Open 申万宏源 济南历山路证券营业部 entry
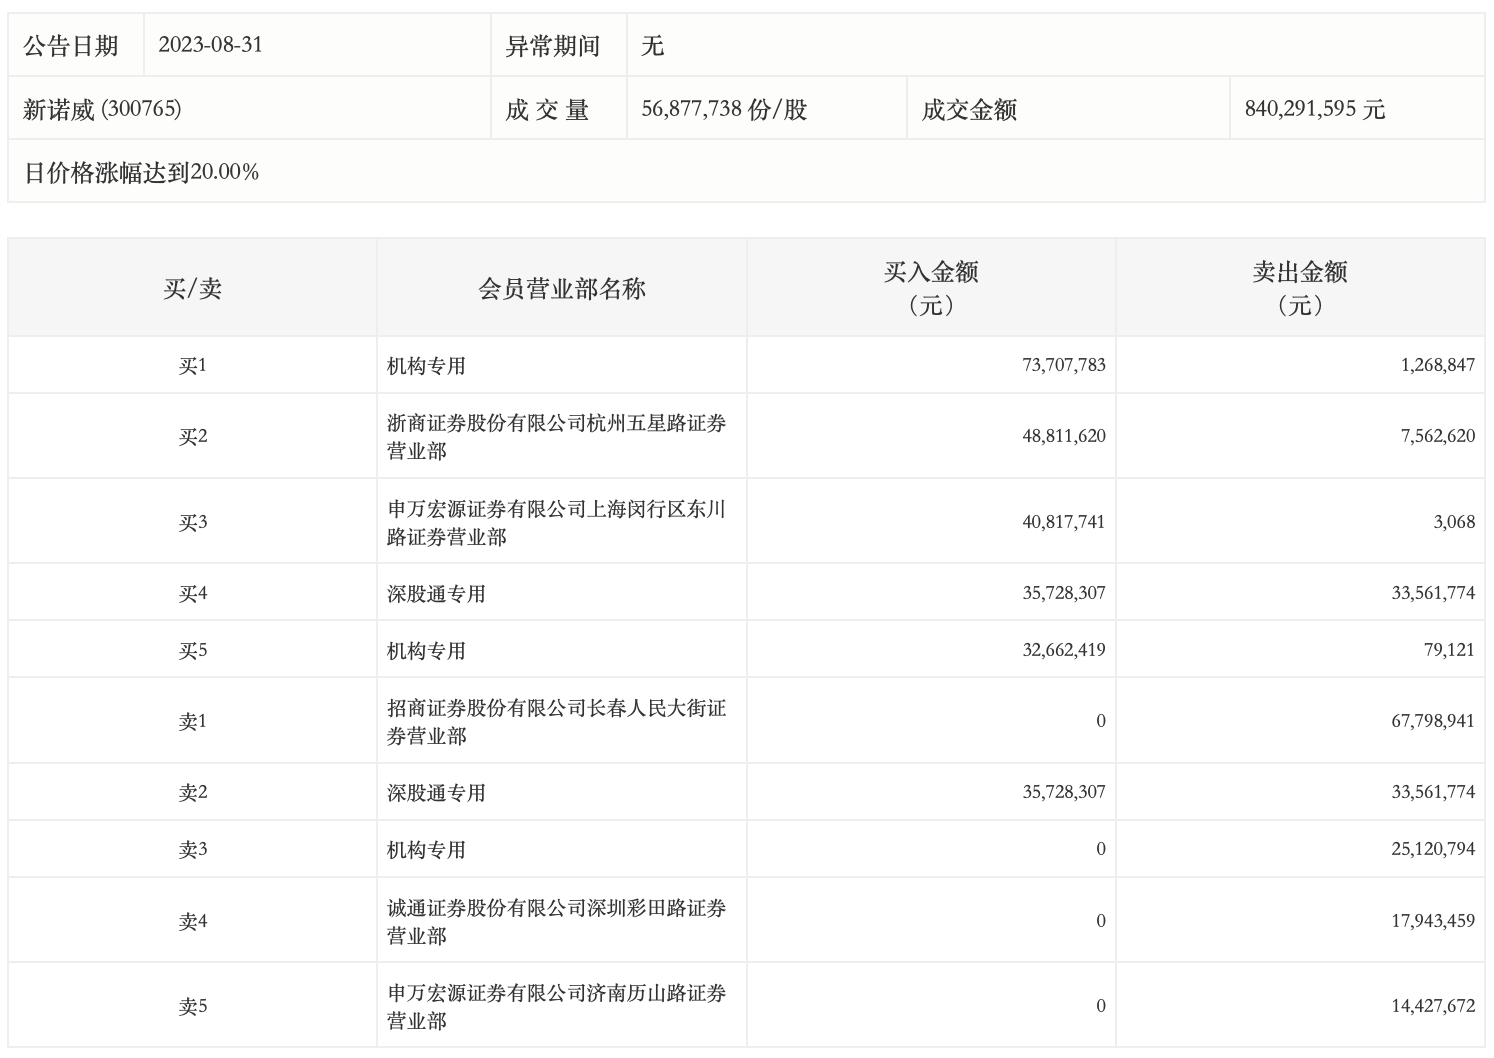Image resolution: width=1494 pixels, height=1058 pixels. click(556, 1007)
